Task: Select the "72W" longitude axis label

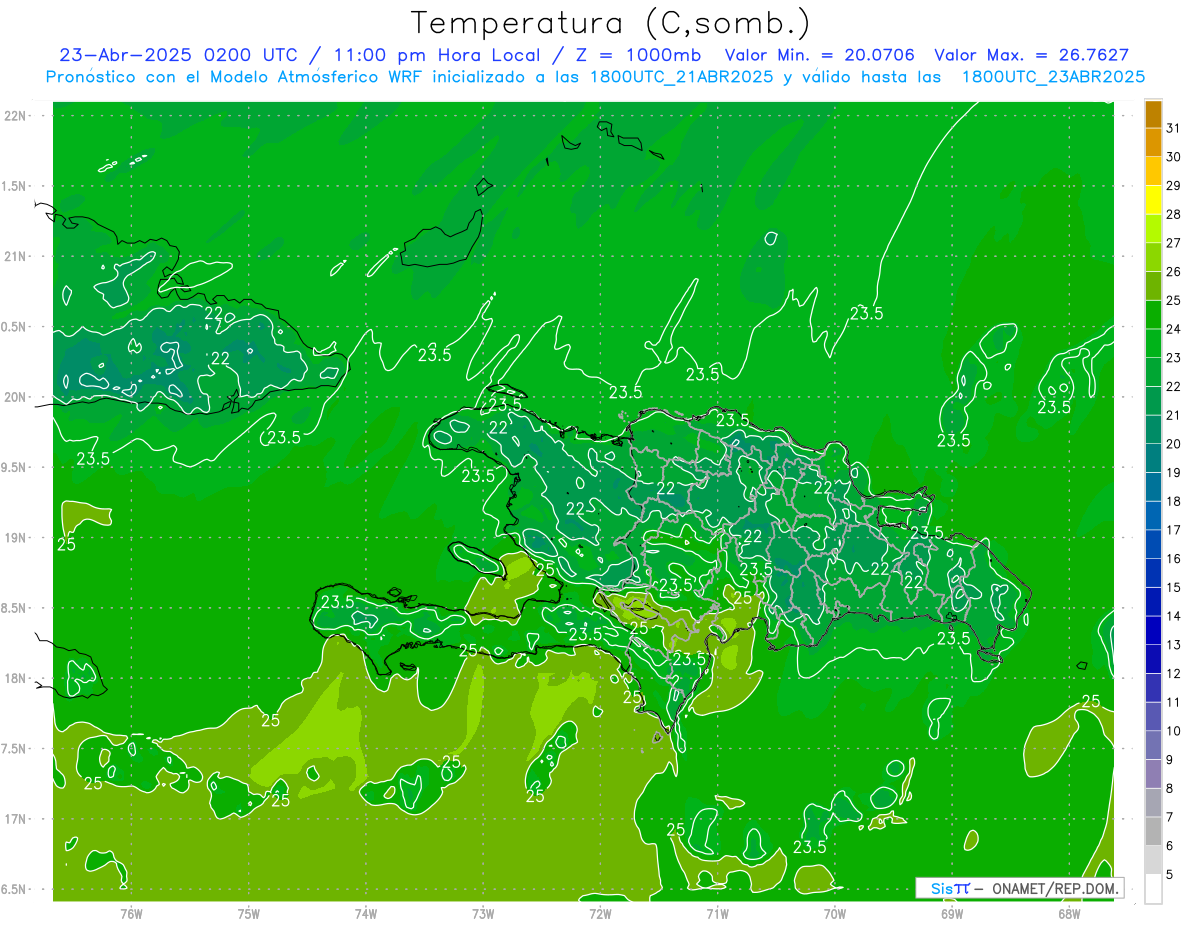Action: coord(600,913)
